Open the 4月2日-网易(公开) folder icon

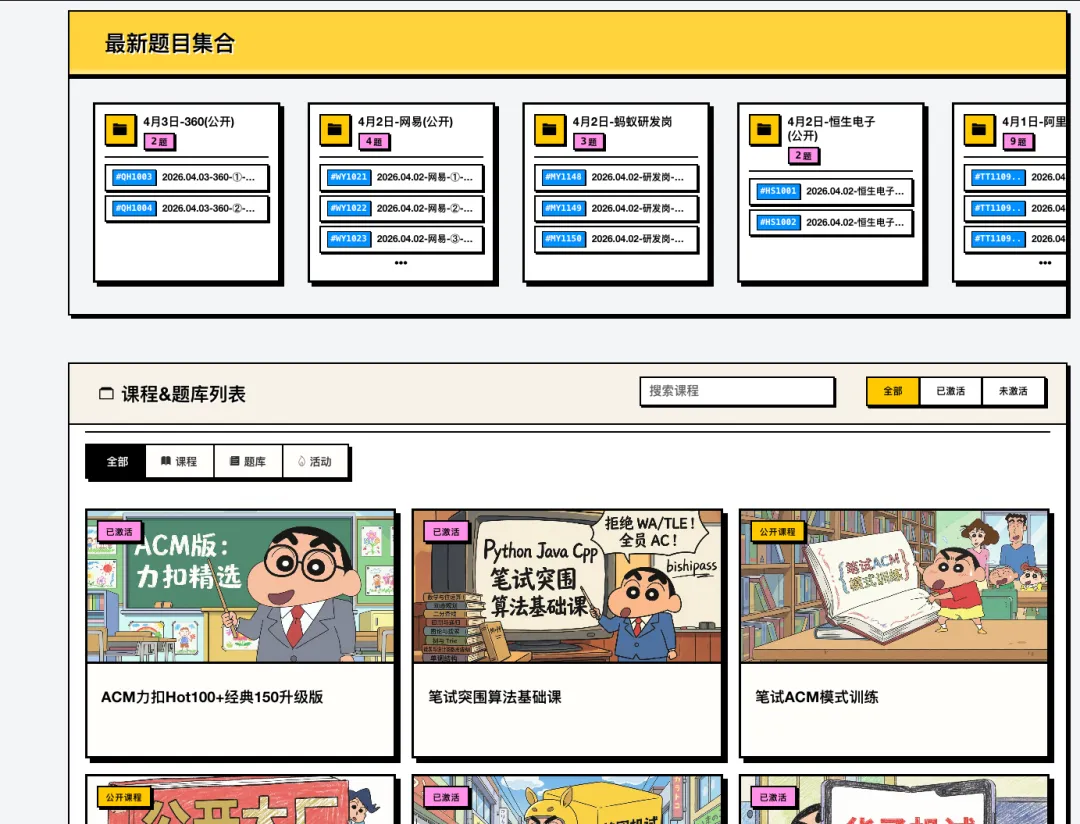point(335,130)
